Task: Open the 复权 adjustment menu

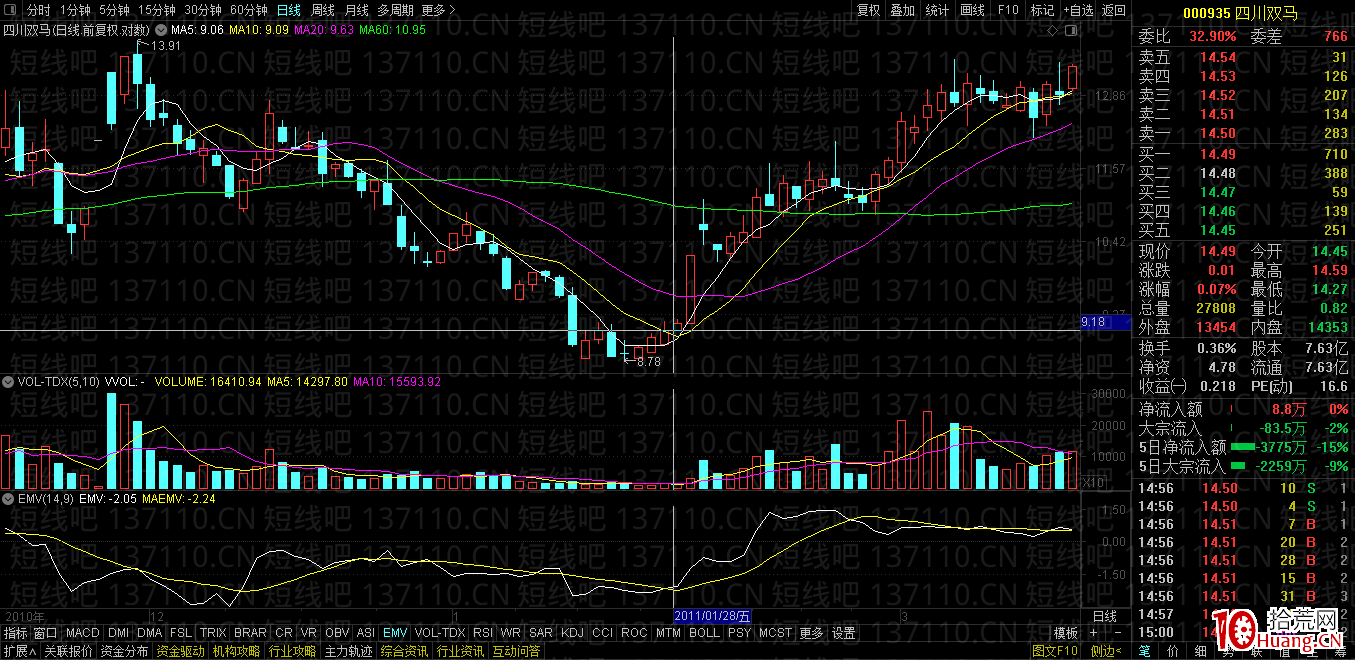Action: click(868, 10)
